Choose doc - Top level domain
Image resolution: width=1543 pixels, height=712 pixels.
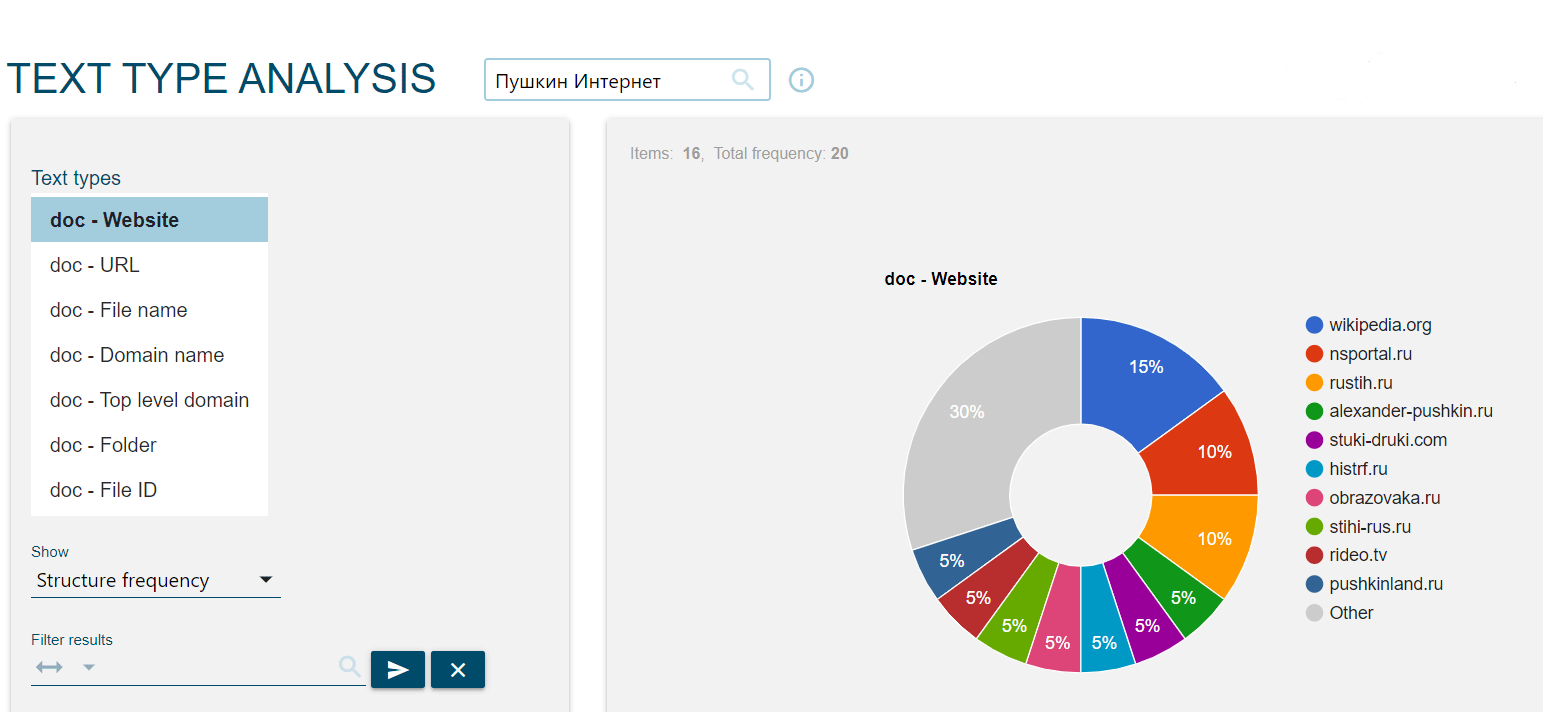click(149, 400)
